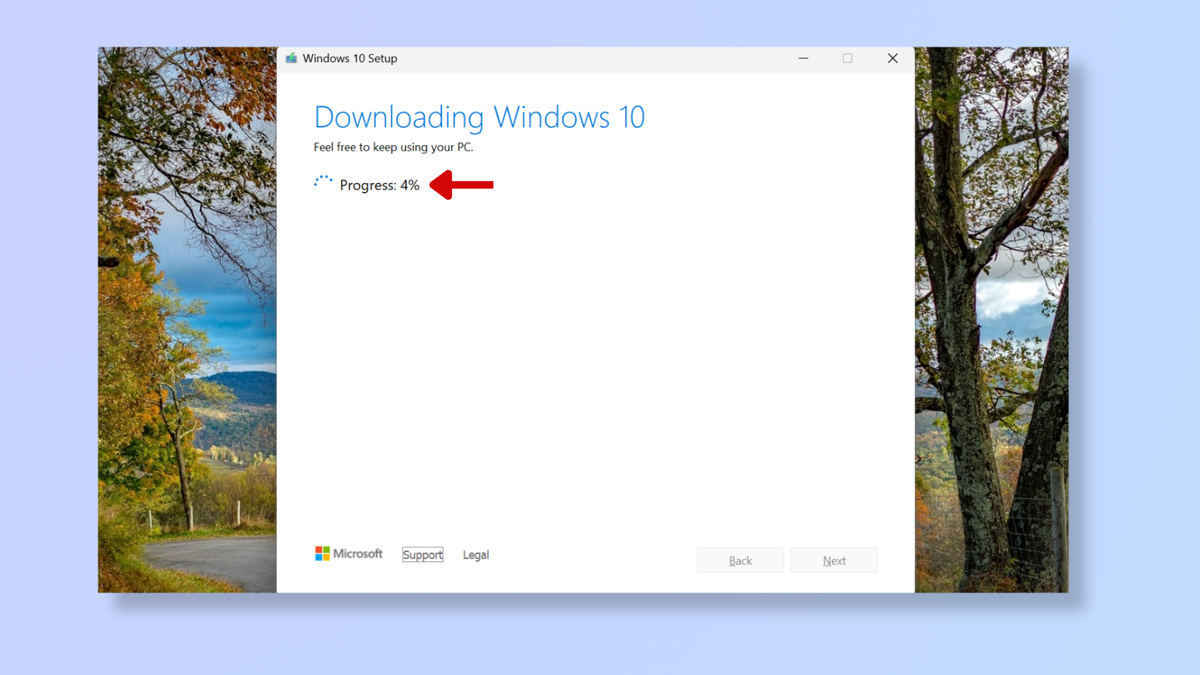This screenshot has width=1200, height=675.
Task: Select the 'Downloading Windows 10' heading
Action: point(480,117)
